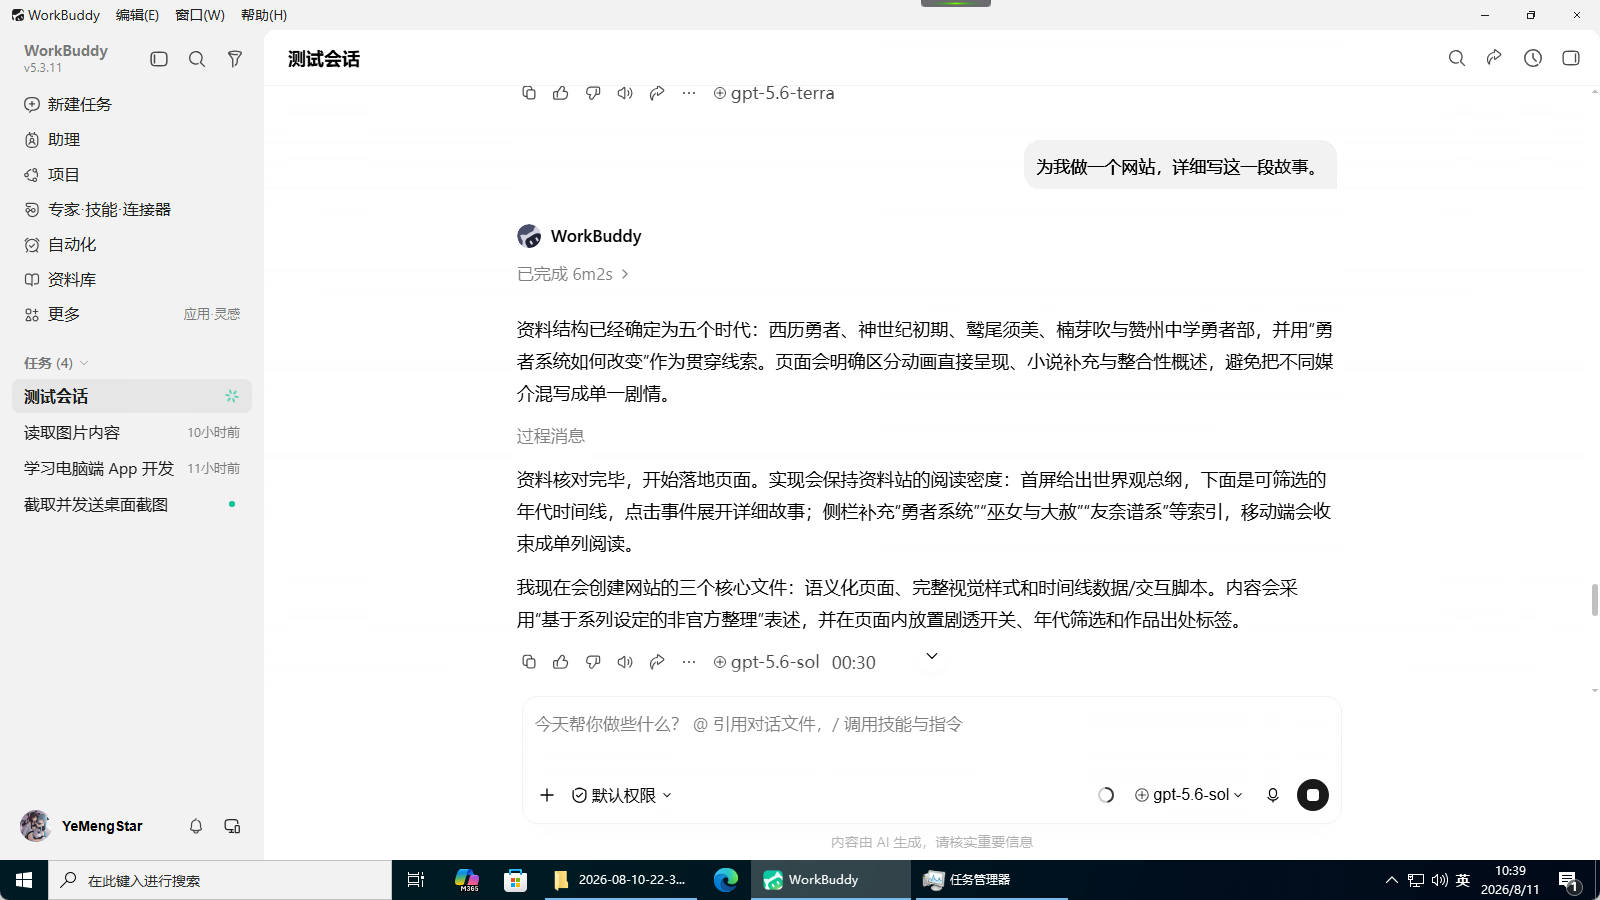Screen dimensions: 1600x900
Task: Select 测试会话 task in sidebar
Action: tap(132, 396)
